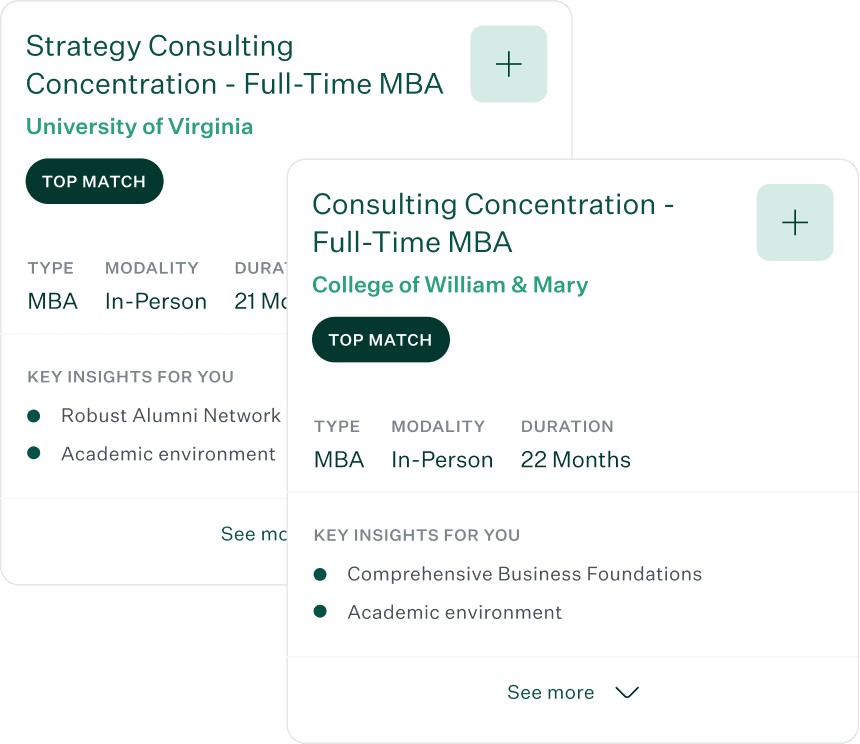Screen dimensions: 860x744
Task: Click the Academic environment insight on the William & Mary card
Action: pos(454,612)
